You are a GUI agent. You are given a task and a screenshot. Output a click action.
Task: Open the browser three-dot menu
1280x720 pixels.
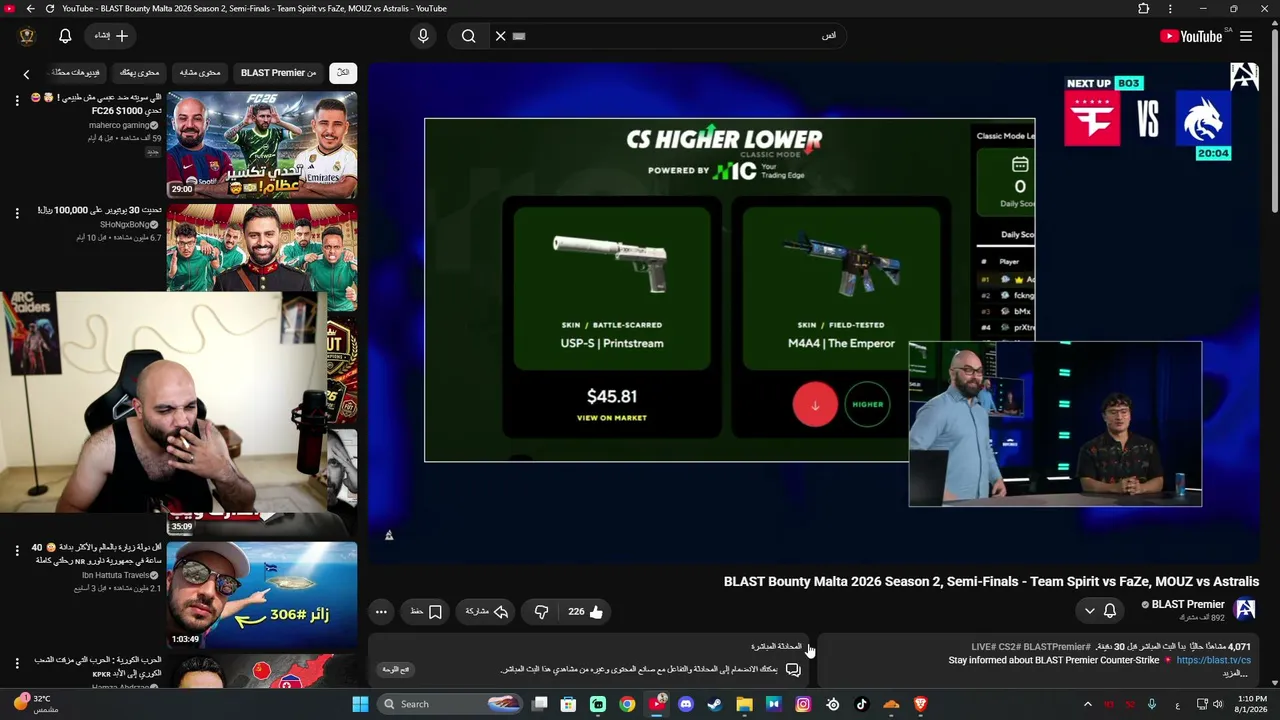[x=1171, y=9]
